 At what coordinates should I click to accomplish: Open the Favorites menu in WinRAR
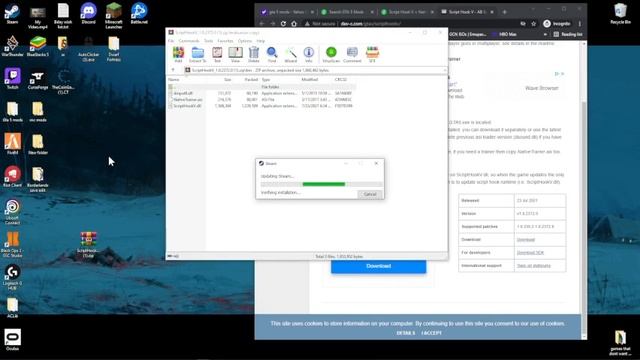click(x=225, y=41)
